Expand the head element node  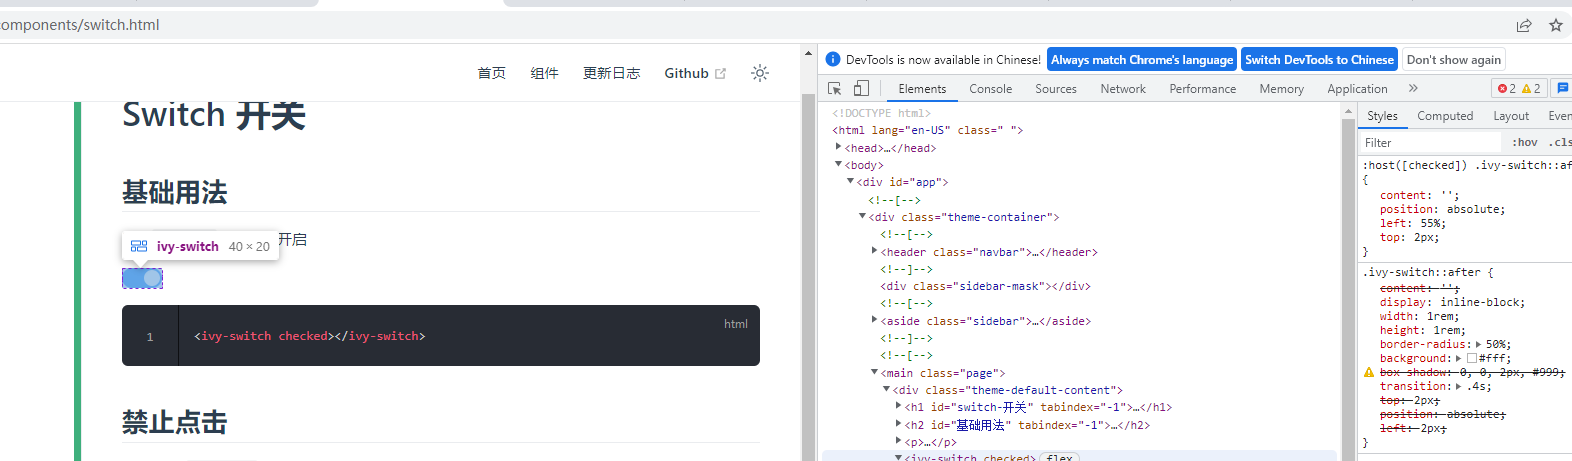[839, 147]
